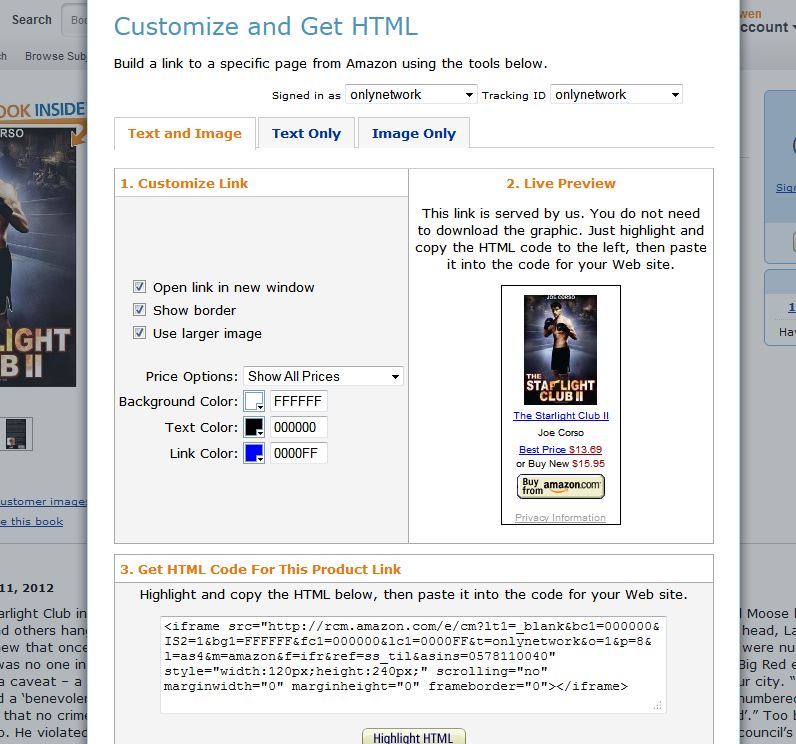Expand Price Options dropdown
The height and width of the screenshot is (744, 796).
pos(323,376)
